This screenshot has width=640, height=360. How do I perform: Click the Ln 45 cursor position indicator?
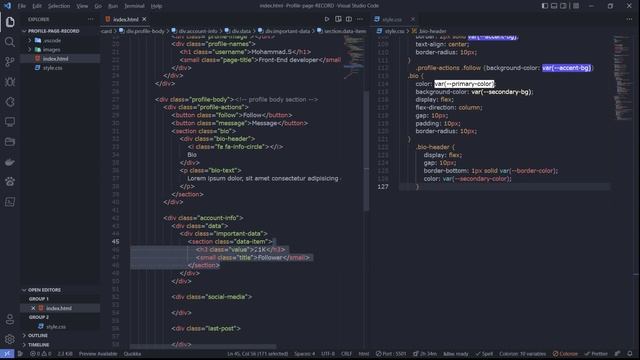click(258, 354)
